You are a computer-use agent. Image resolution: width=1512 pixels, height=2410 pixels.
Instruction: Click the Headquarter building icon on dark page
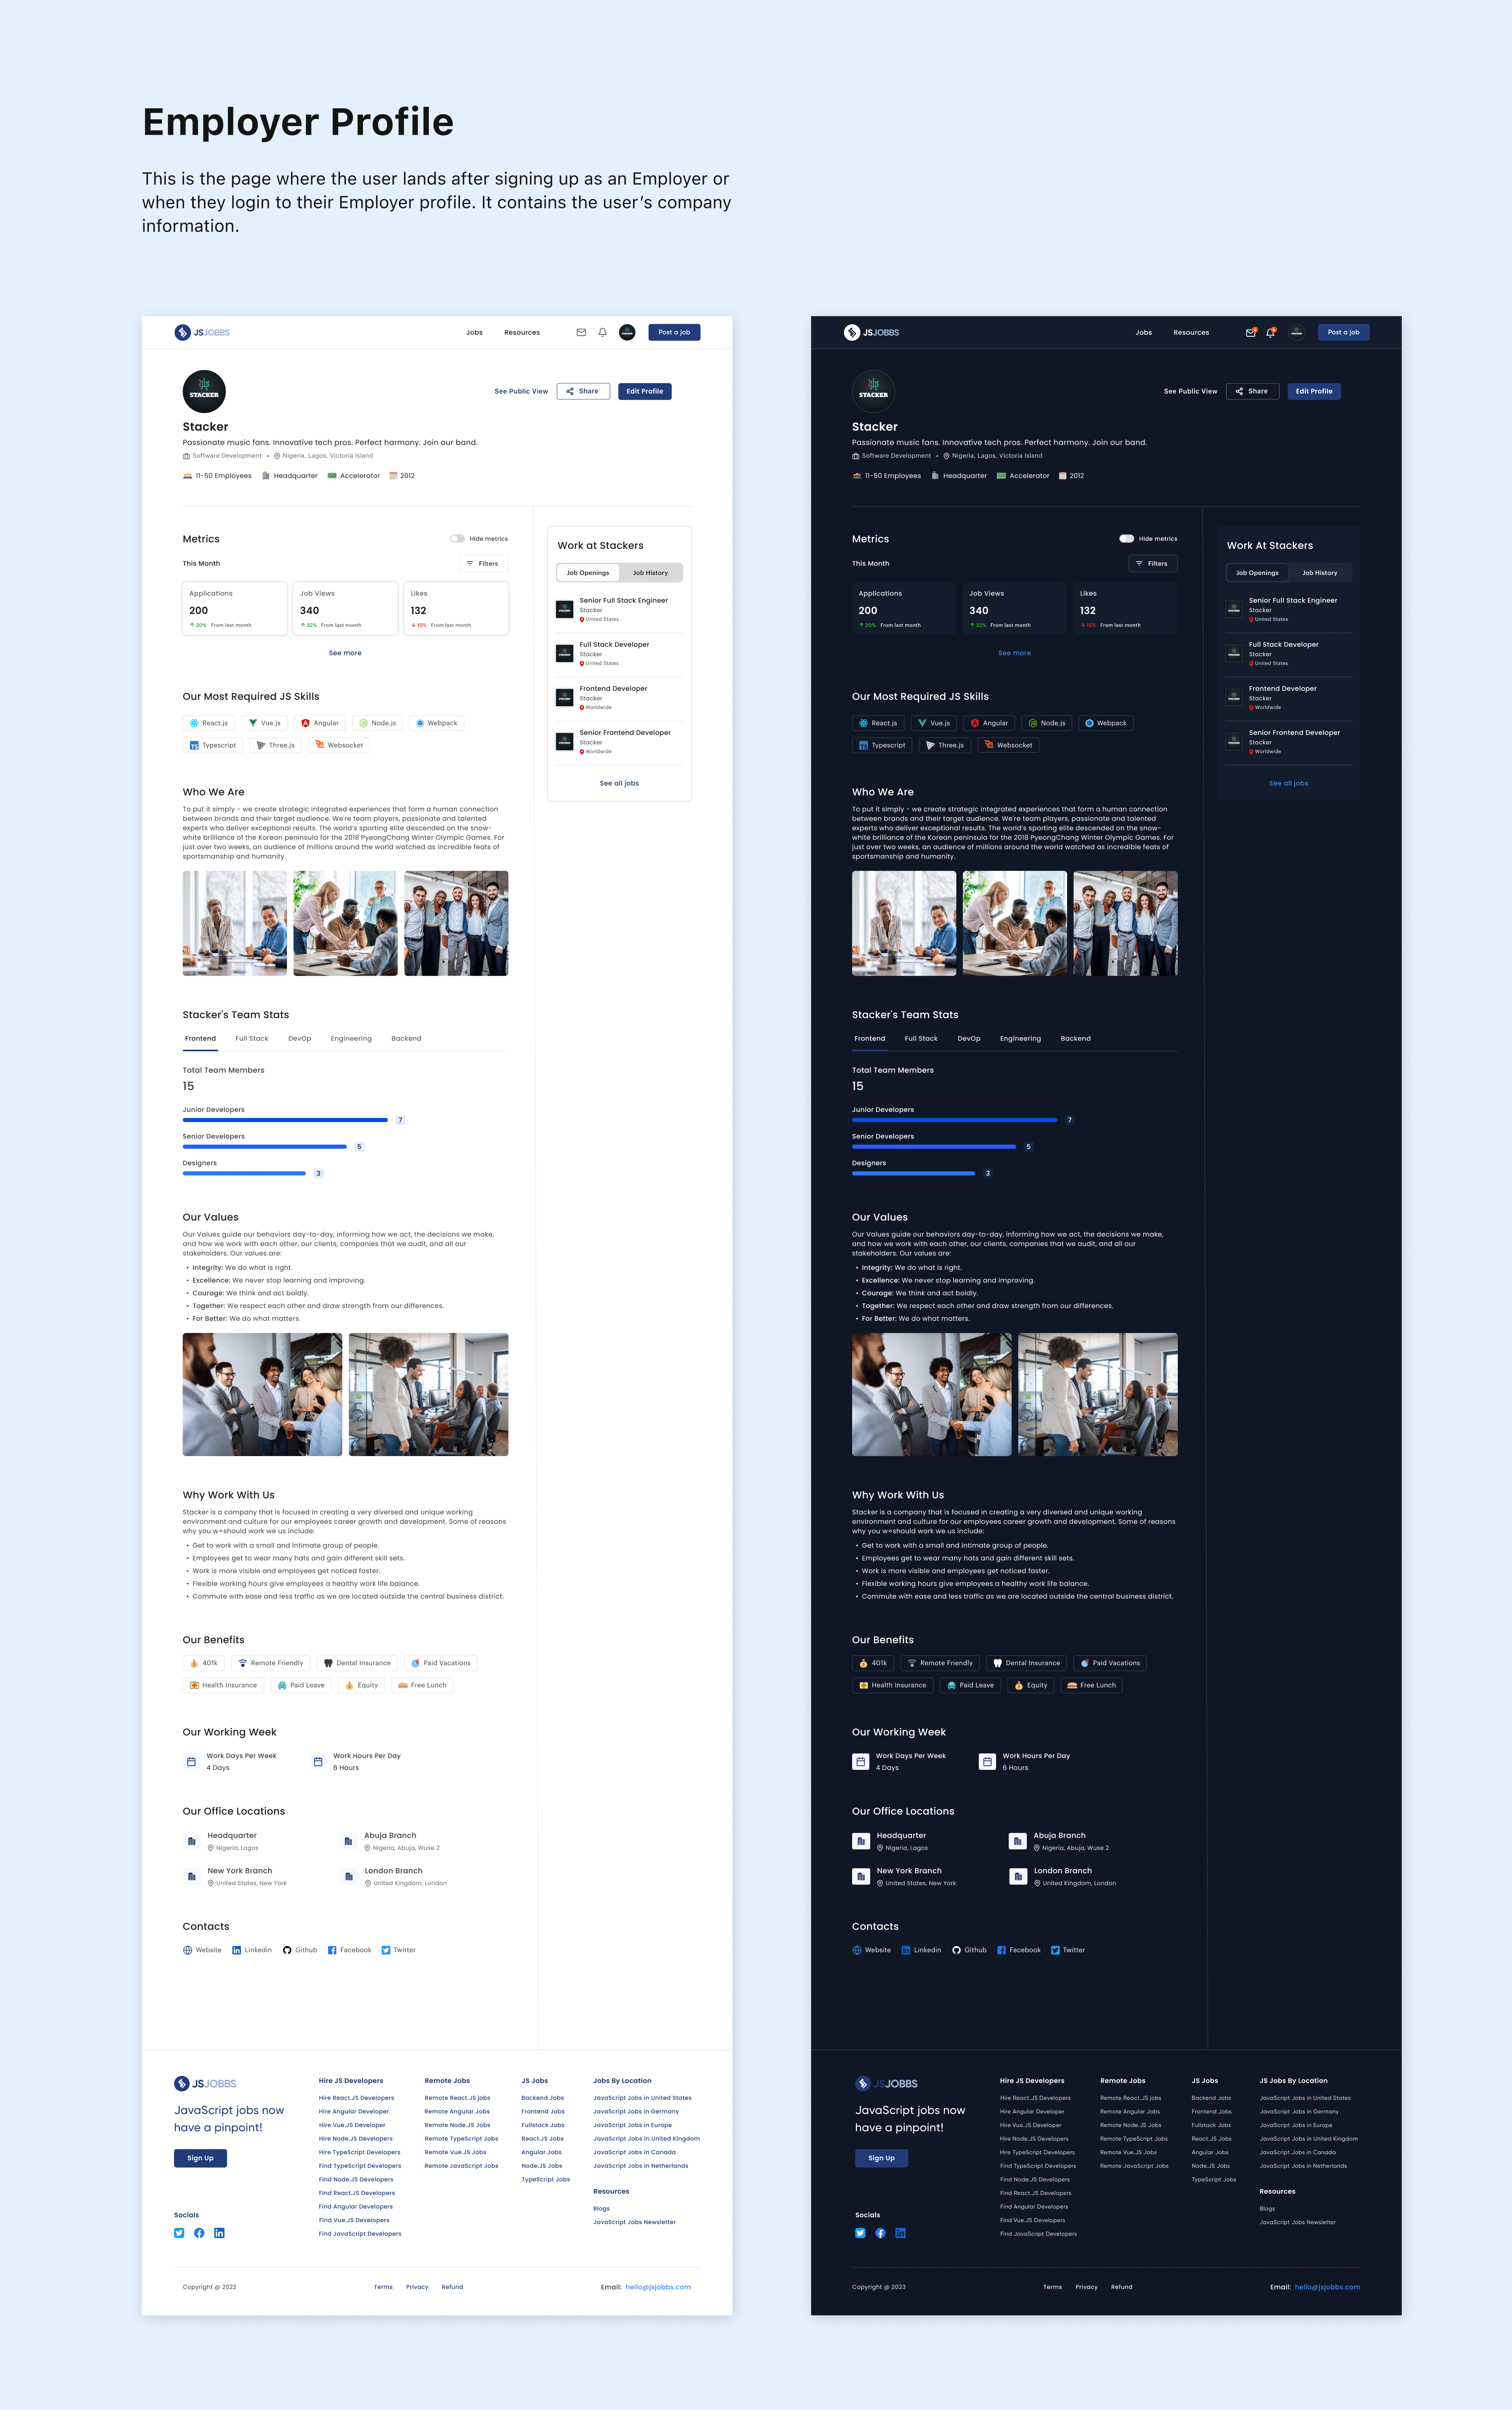[x=861, y=1841]
